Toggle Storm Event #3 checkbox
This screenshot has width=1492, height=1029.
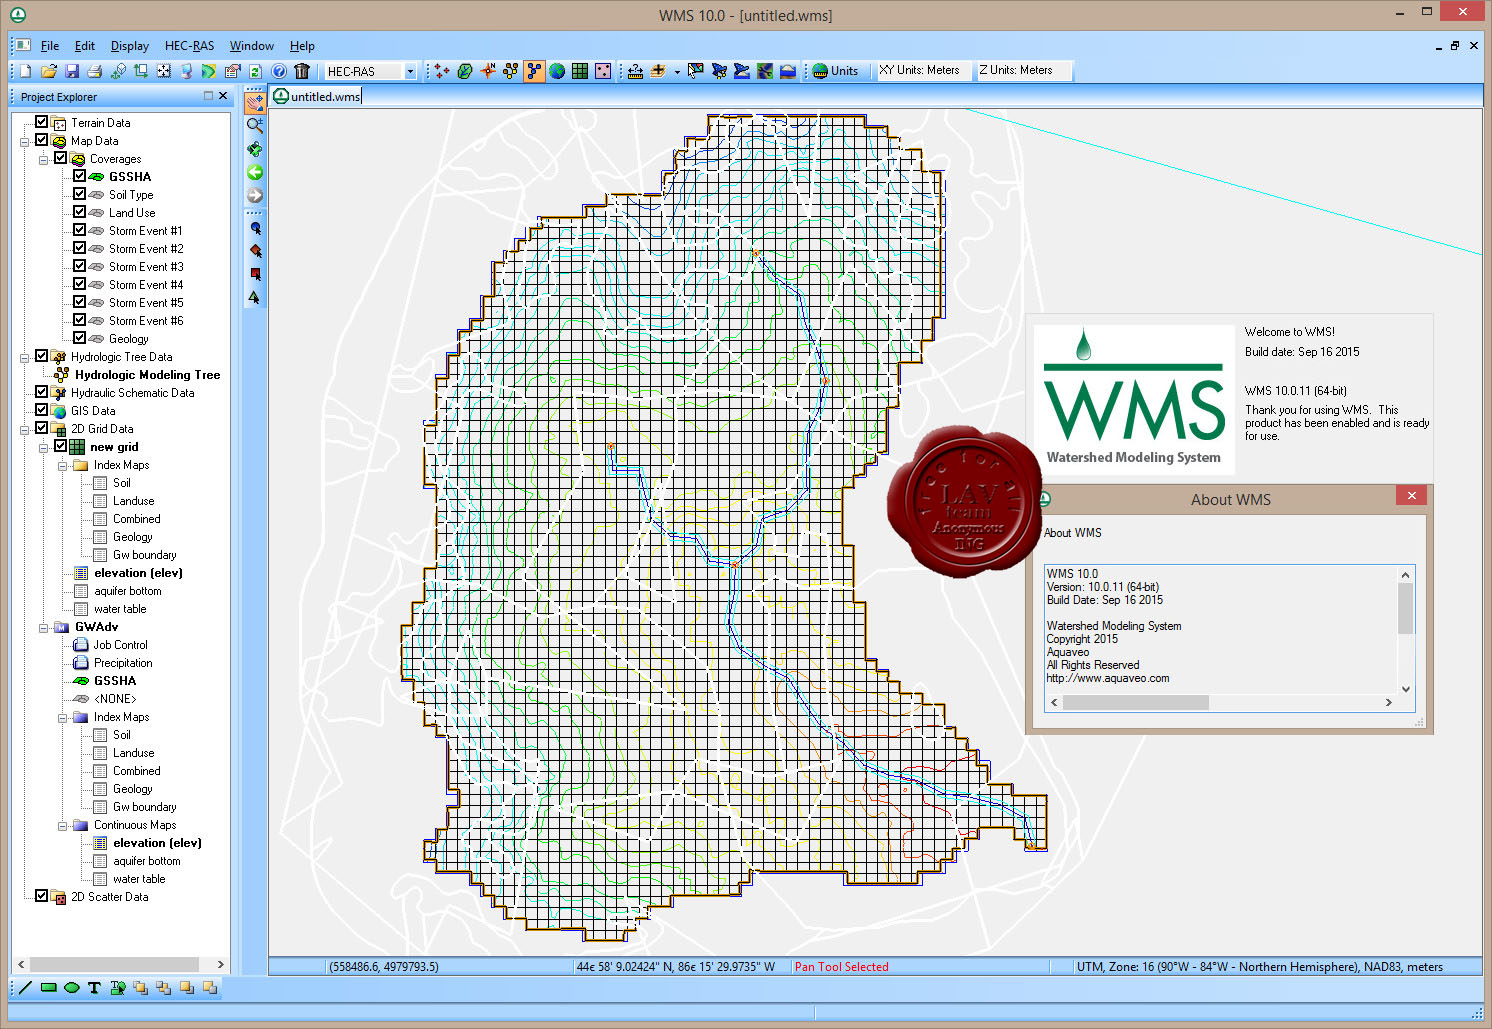79,266
